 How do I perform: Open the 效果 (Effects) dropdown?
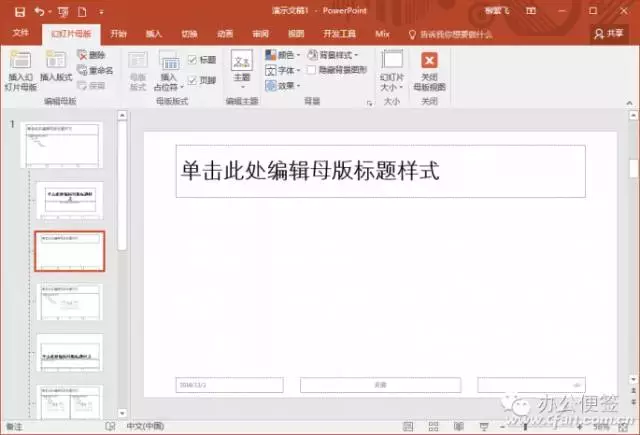(282, 86)
